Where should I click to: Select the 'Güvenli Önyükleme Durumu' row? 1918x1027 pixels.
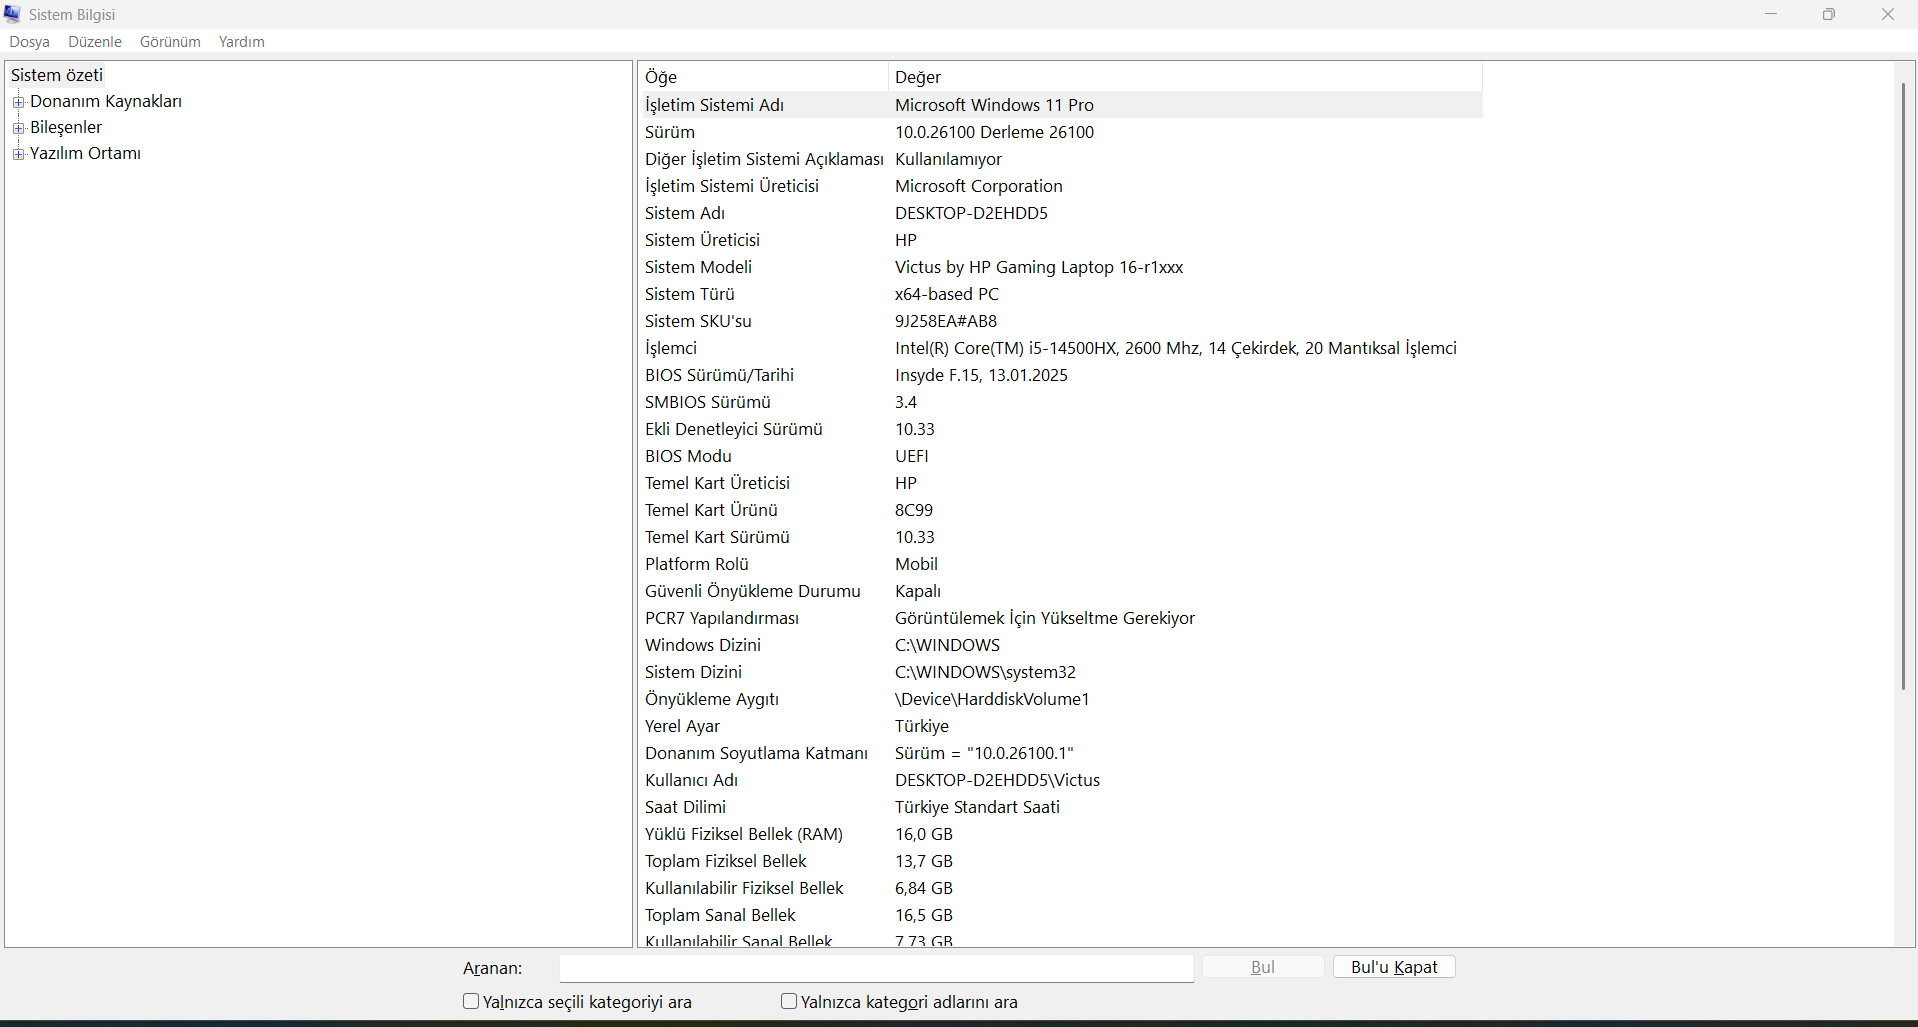click(x=1061, y=591)
